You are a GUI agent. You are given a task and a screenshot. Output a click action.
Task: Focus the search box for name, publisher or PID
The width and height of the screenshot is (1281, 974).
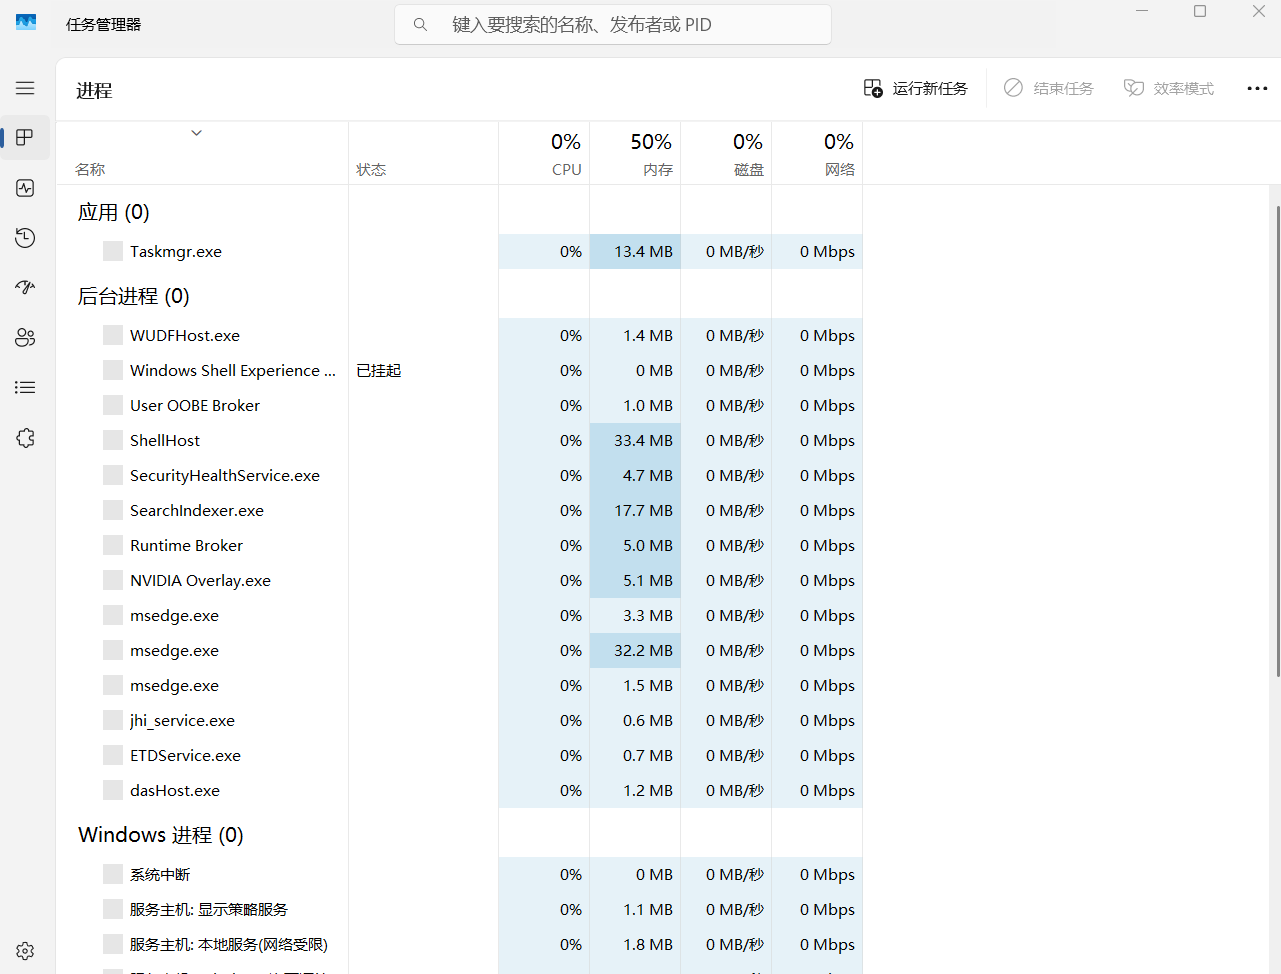613,25
